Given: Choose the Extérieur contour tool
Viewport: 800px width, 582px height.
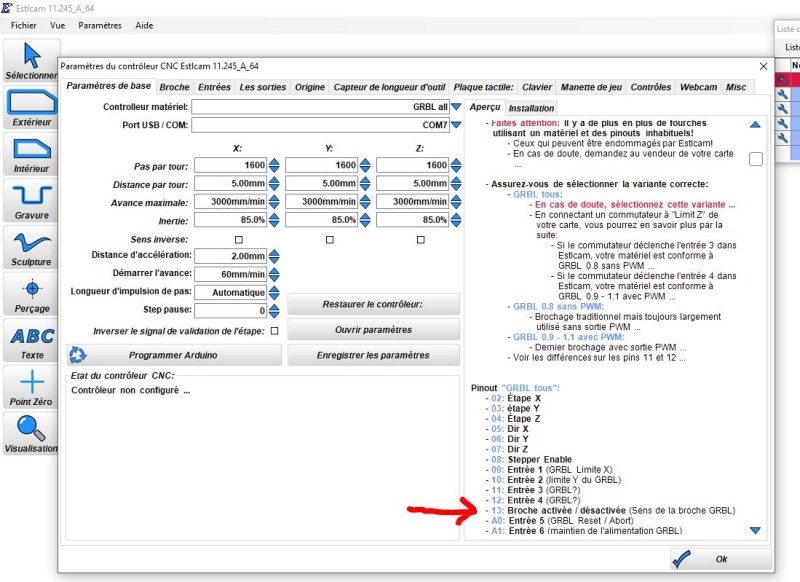Looking at the screenshot, I should point(32,108).
